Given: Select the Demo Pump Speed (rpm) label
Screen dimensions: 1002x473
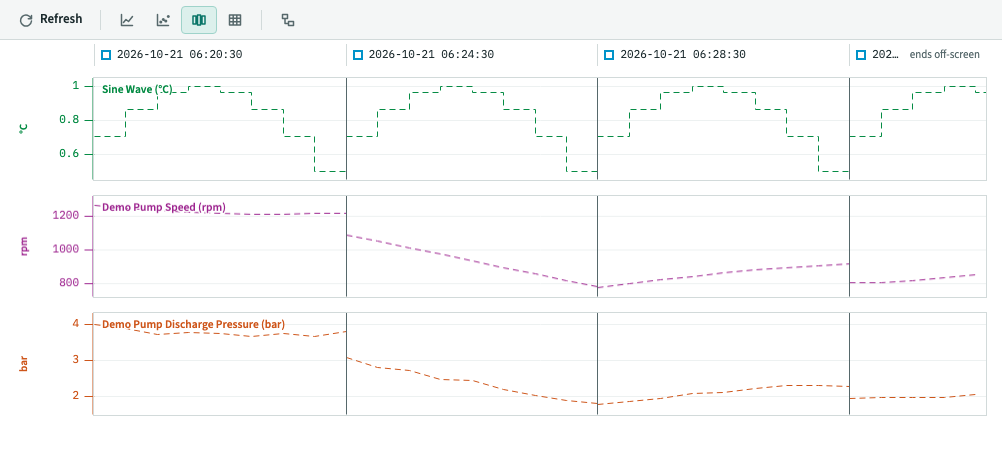Looking at the screenshot, I should [x=164, y=207].
